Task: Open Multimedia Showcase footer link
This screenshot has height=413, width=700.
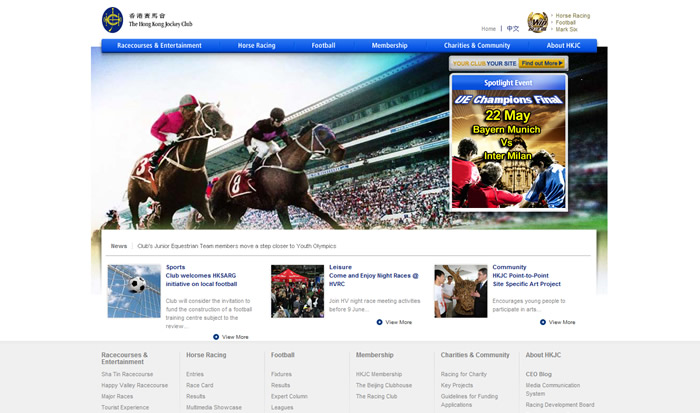Action: (214, 408)
